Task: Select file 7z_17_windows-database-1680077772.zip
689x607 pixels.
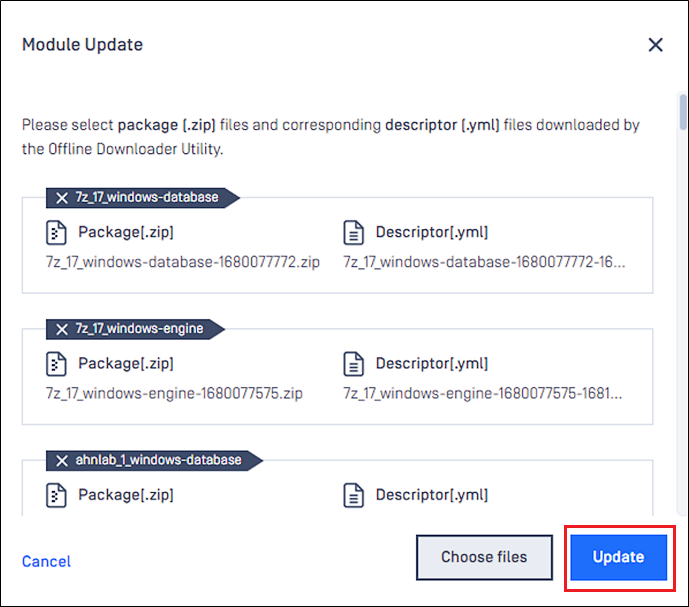Action: click(183, 262)
